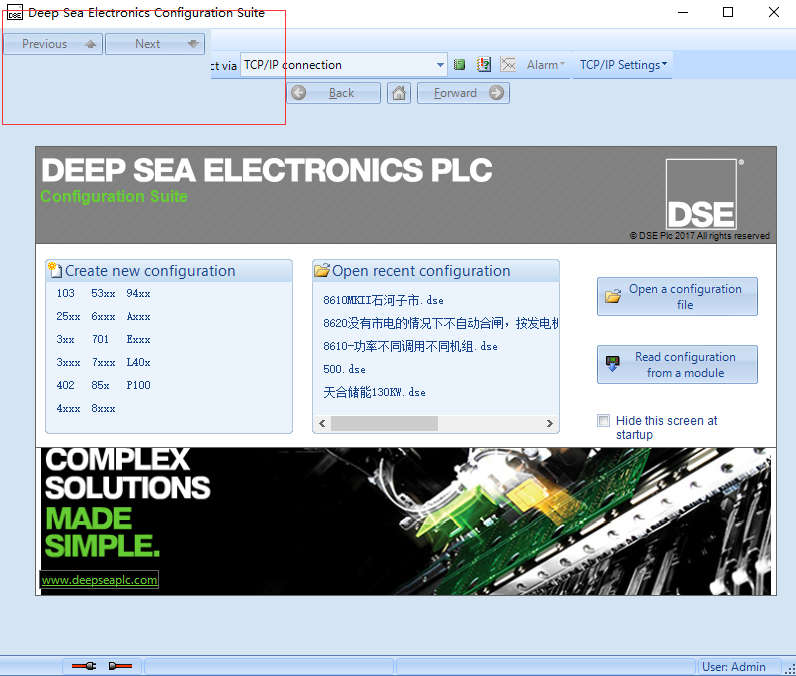Click the Previous button
This screenshot has height=676, width=796.
tap(53, 44)
